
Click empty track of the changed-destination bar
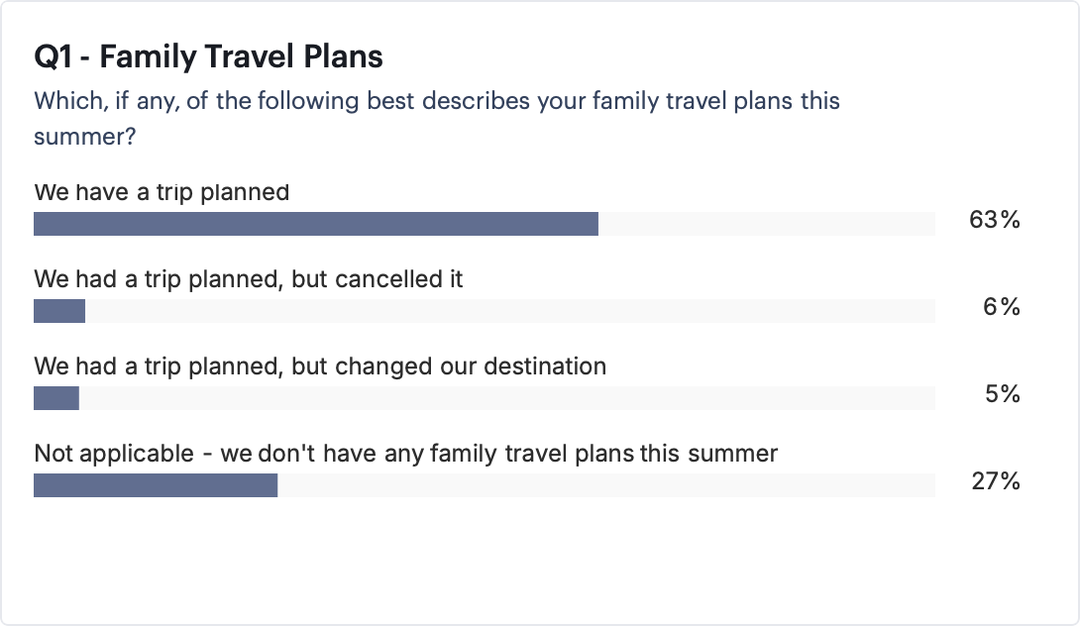coord(507,397)
